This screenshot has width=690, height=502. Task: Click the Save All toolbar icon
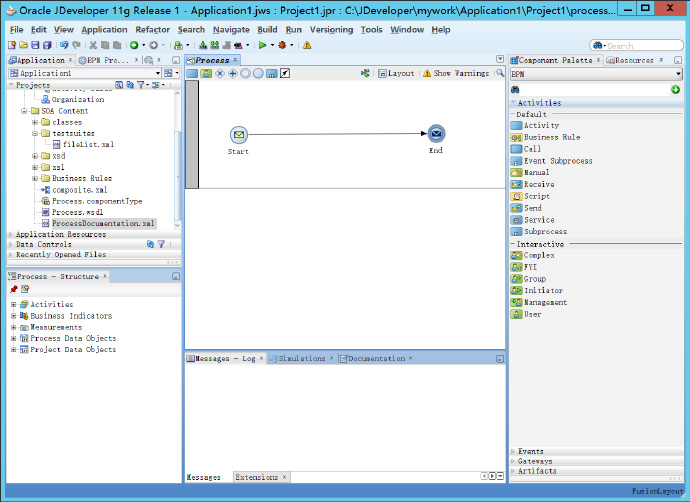[47, 45]
